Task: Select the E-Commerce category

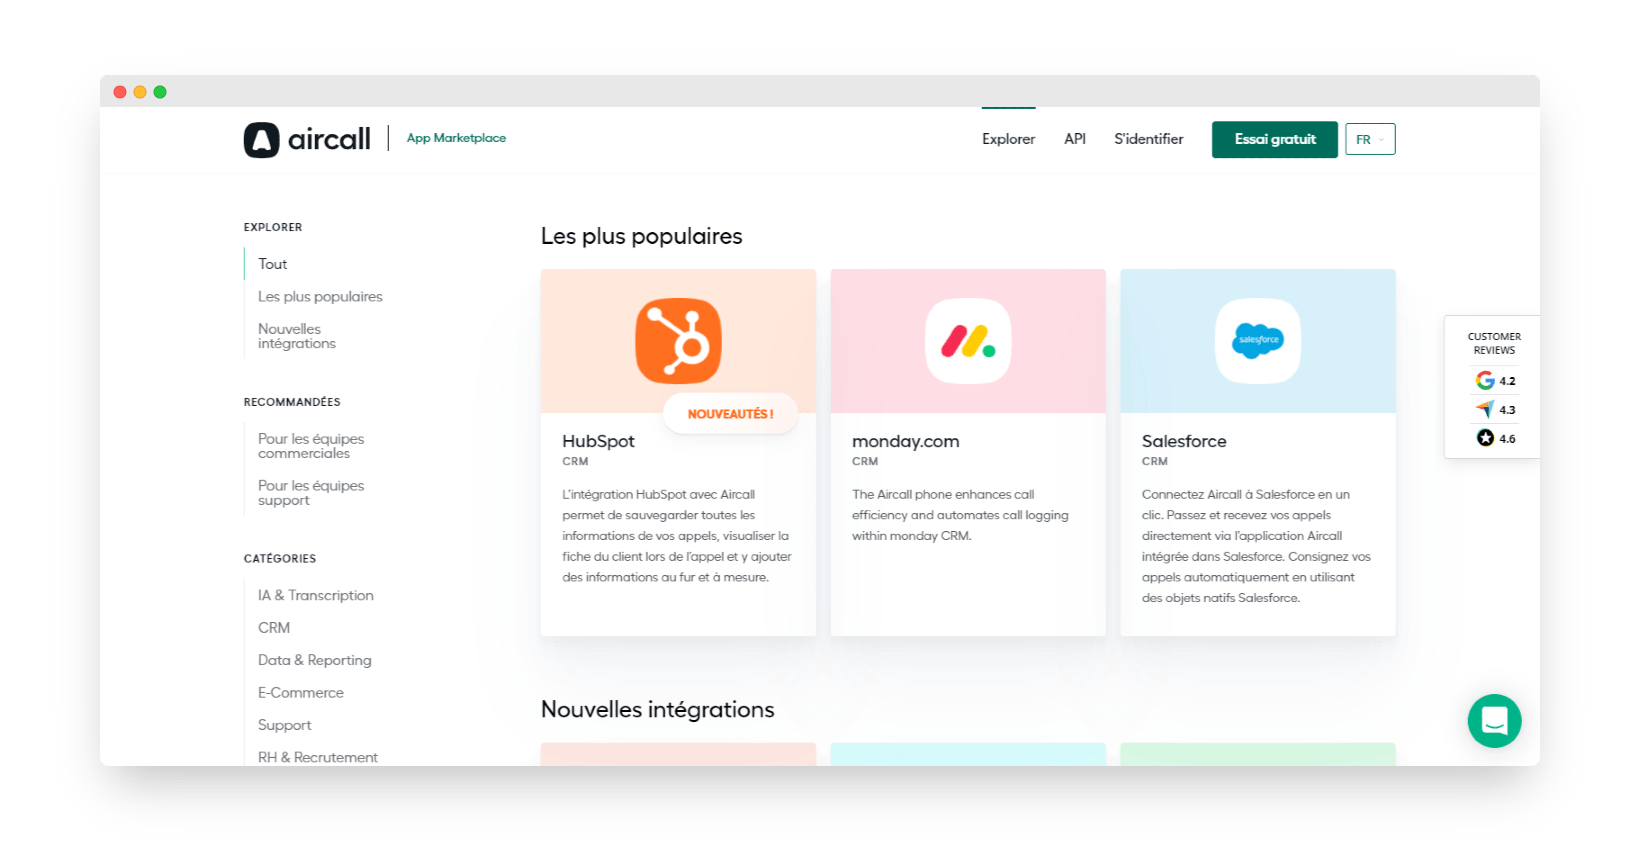Action: pyautogui.click(x=301, y=693)
